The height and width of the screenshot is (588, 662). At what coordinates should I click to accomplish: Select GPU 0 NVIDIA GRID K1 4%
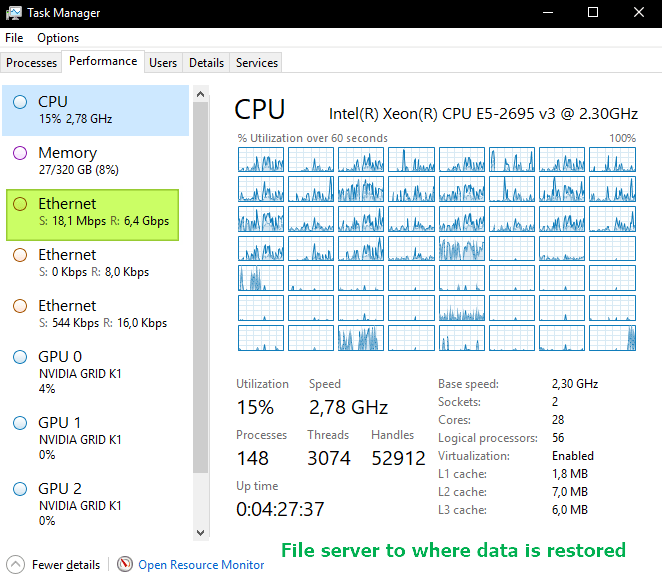coord(95,372)
